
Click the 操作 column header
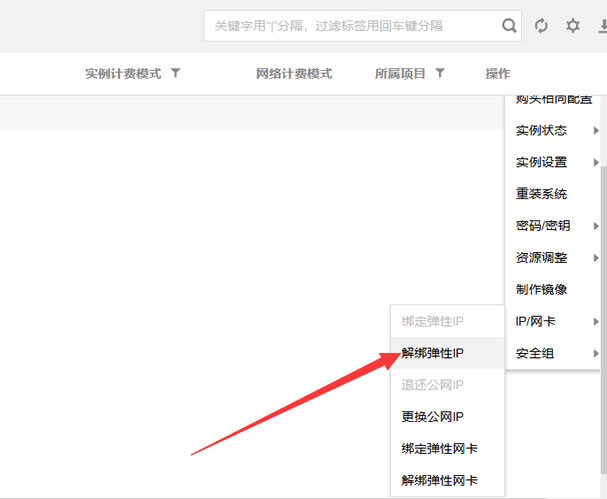[498, 74]
